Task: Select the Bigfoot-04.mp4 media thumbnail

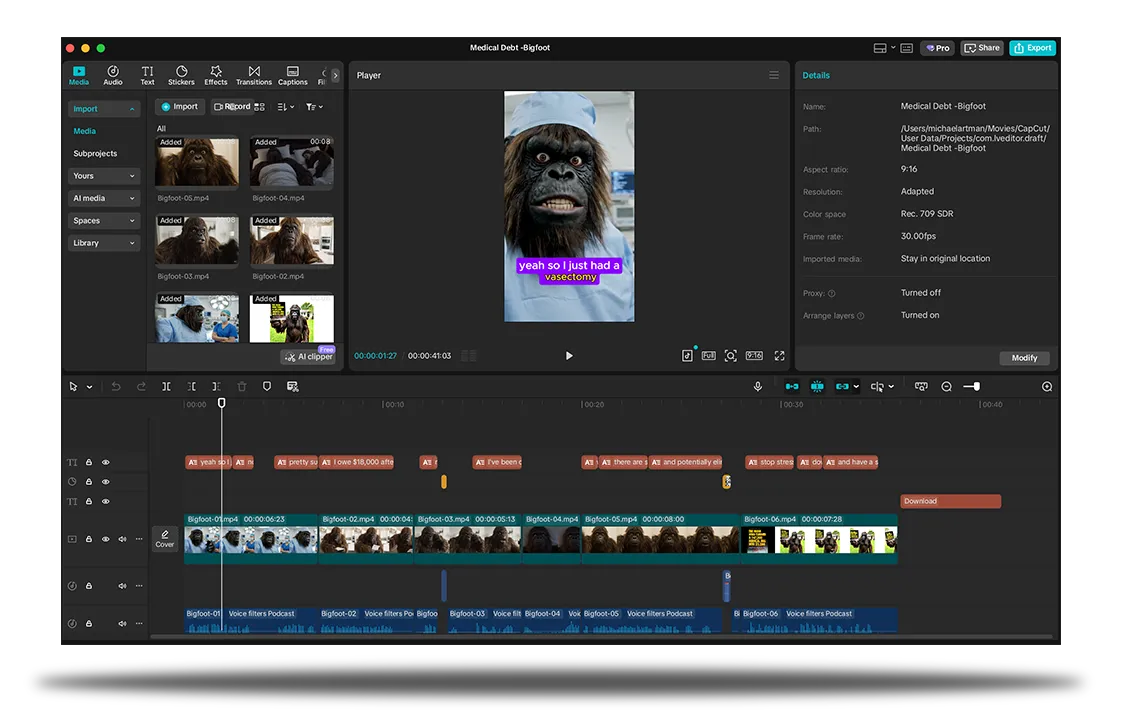Action: (x=292, y=162)
